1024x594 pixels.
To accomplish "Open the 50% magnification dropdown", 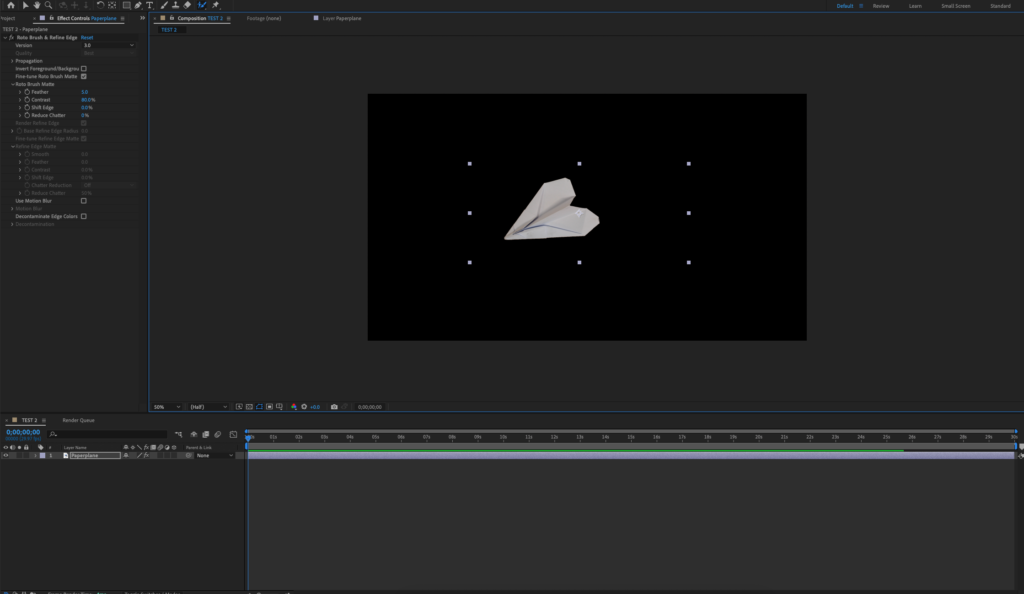I will pos(166,407).
